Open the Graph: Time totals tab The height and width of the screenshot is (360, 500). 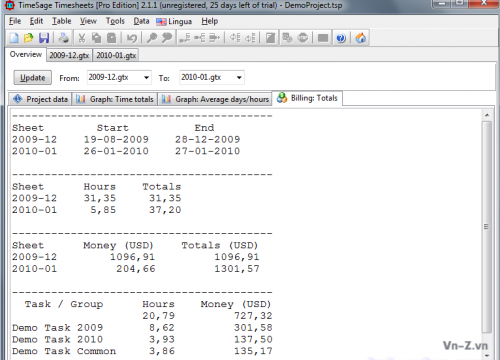pyautogui.click(x=115, y=99)
